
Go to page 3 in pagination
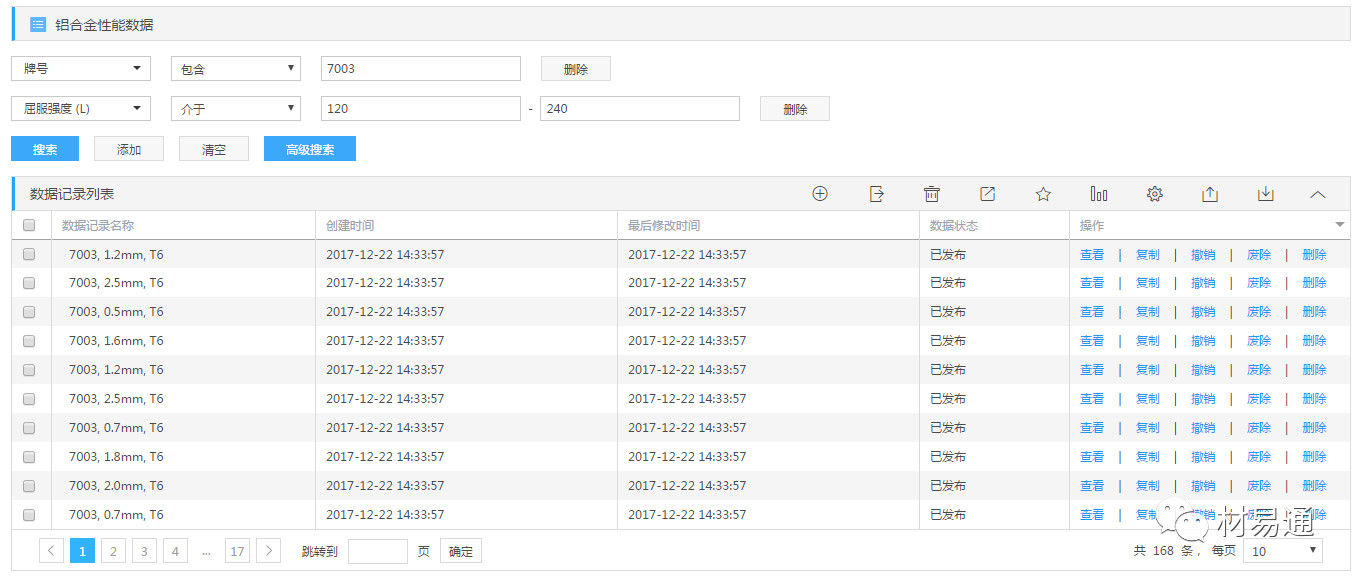(144, 551)
